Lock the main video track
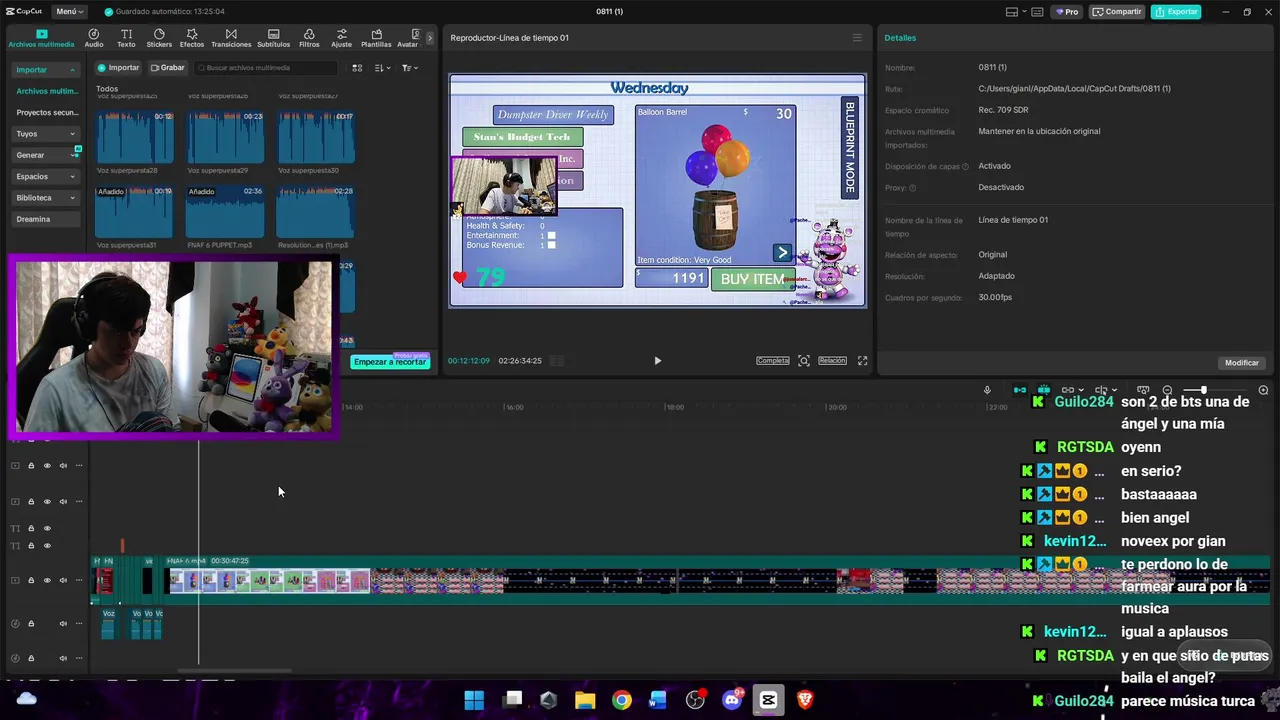 coord(31,580)
